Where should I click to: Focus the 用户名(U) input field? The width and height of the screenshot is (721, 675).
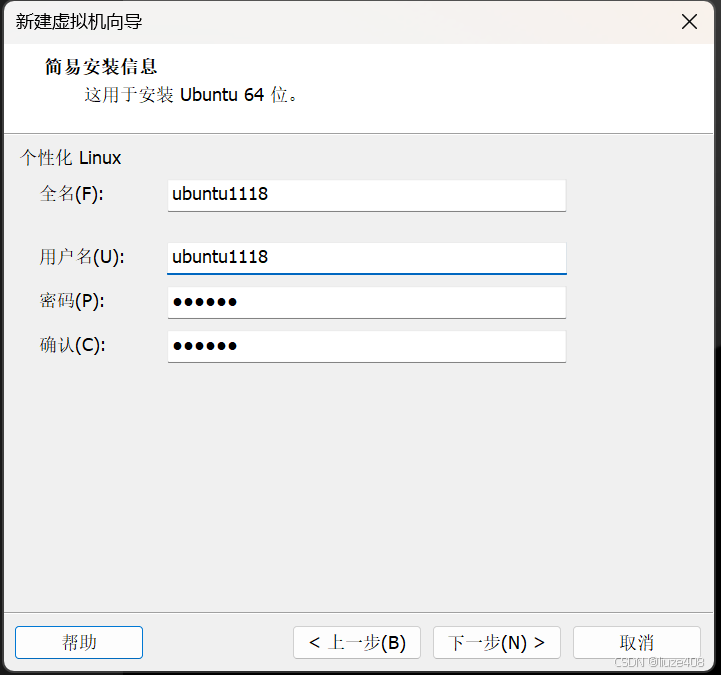[x=366, y=258]
